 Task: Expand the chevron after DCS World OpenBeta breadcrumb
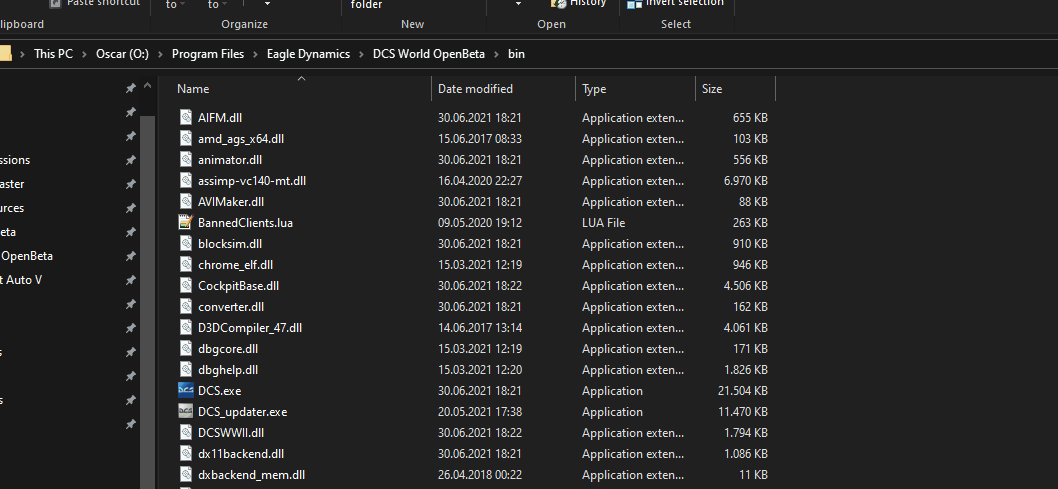pos(497,54)
